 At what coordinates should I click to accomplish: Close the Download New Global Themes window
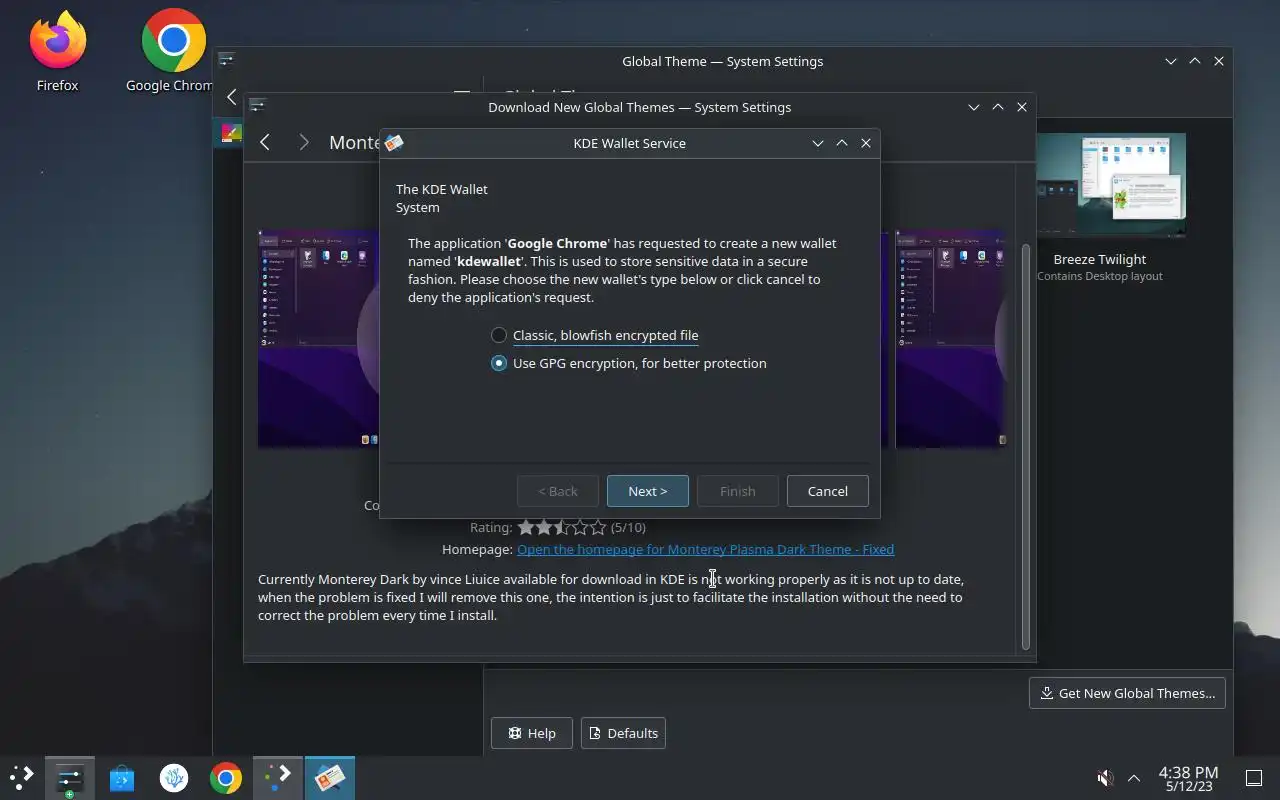(x=1022, y=107)
